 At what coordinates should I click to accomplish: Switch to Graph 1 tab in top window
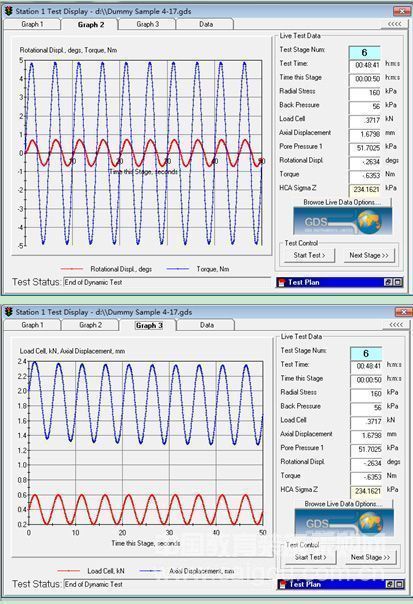32,24
